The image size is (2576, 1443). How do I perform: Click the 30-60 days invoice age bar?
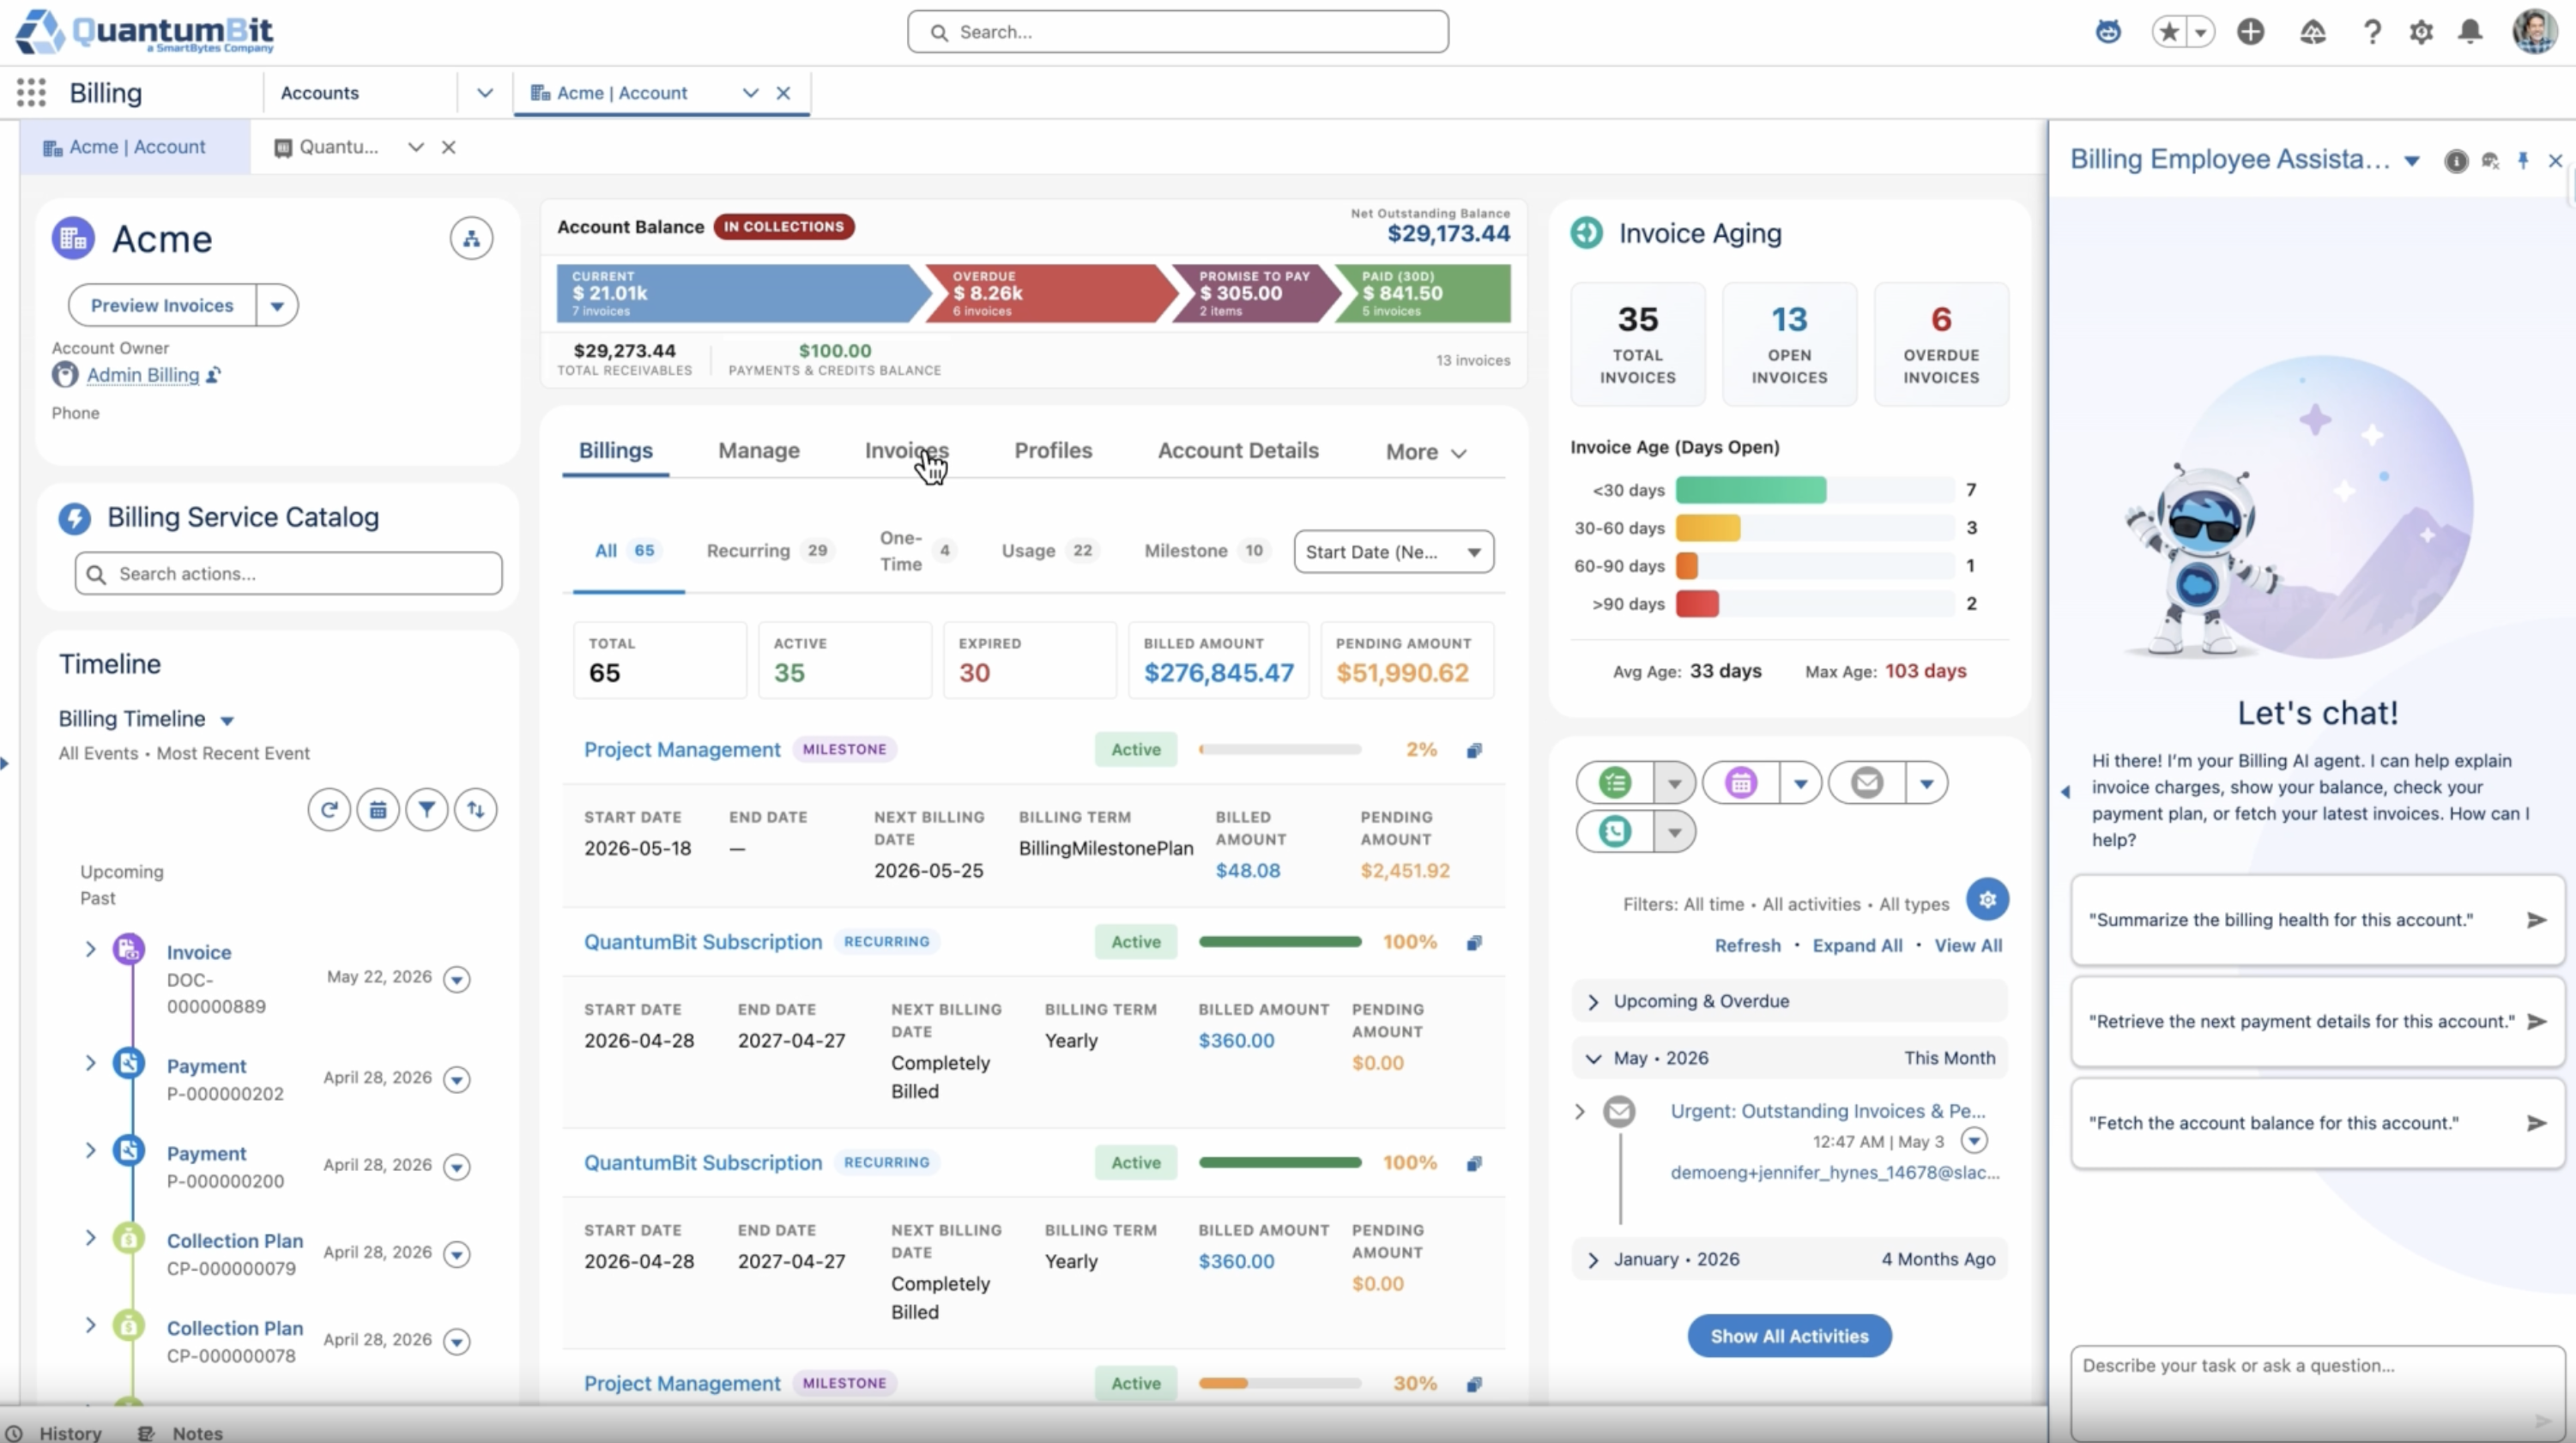[x=1814, y=528]
